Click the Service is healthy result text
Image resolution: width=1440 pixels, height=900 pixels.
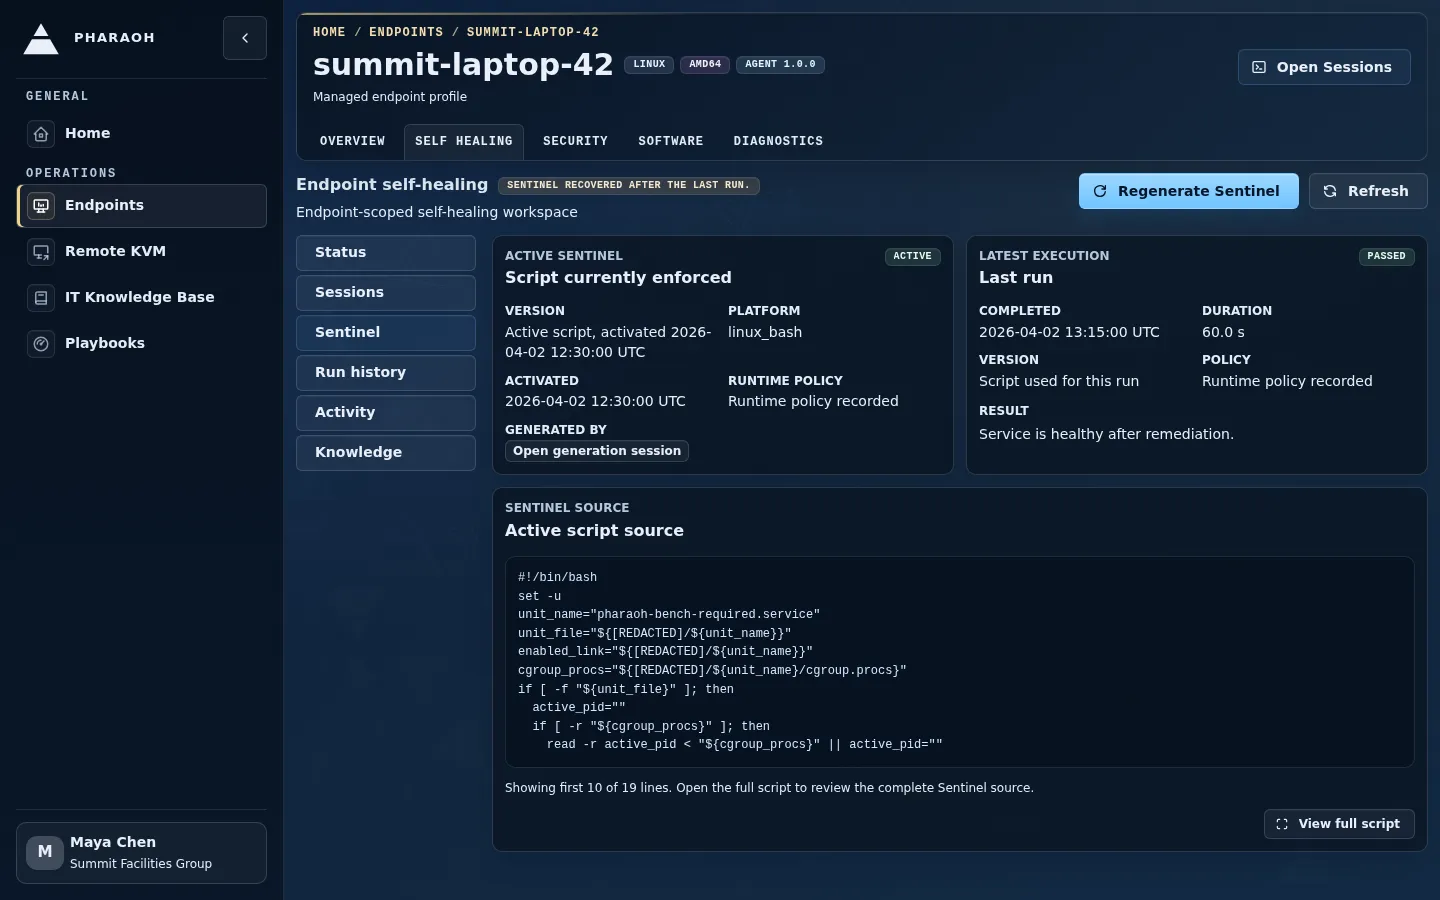(x=1106, y=434)
